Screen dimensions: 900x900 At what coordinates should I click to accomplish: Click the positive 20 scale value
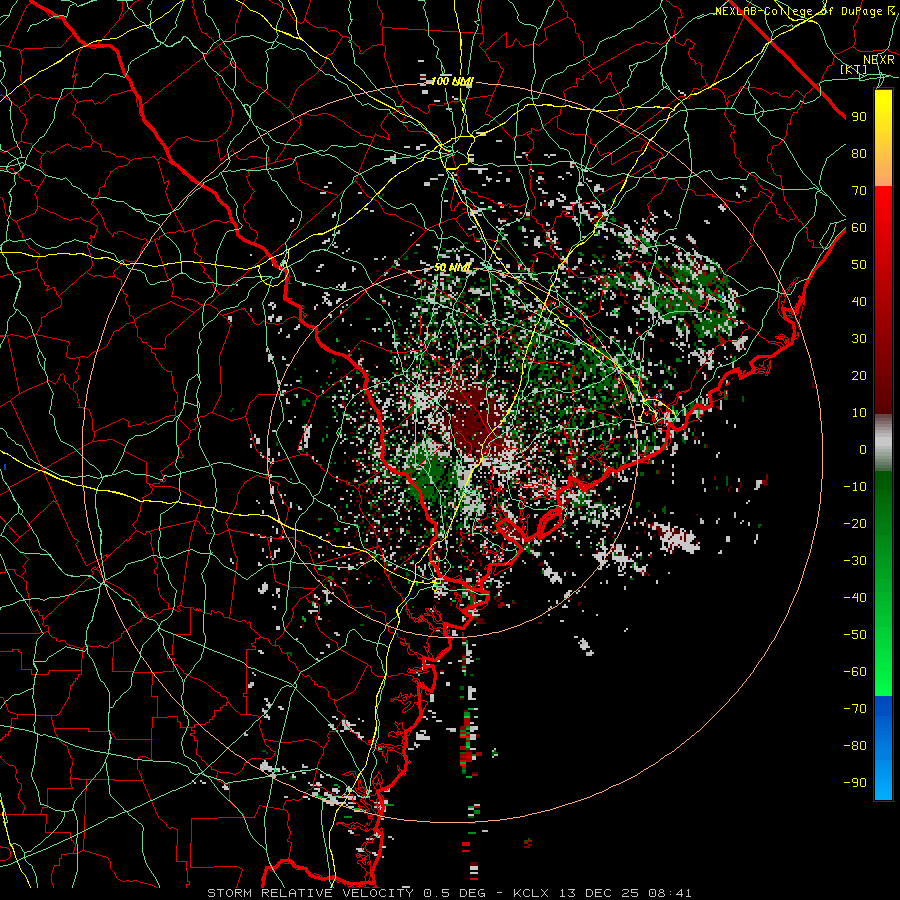[859, 376]
